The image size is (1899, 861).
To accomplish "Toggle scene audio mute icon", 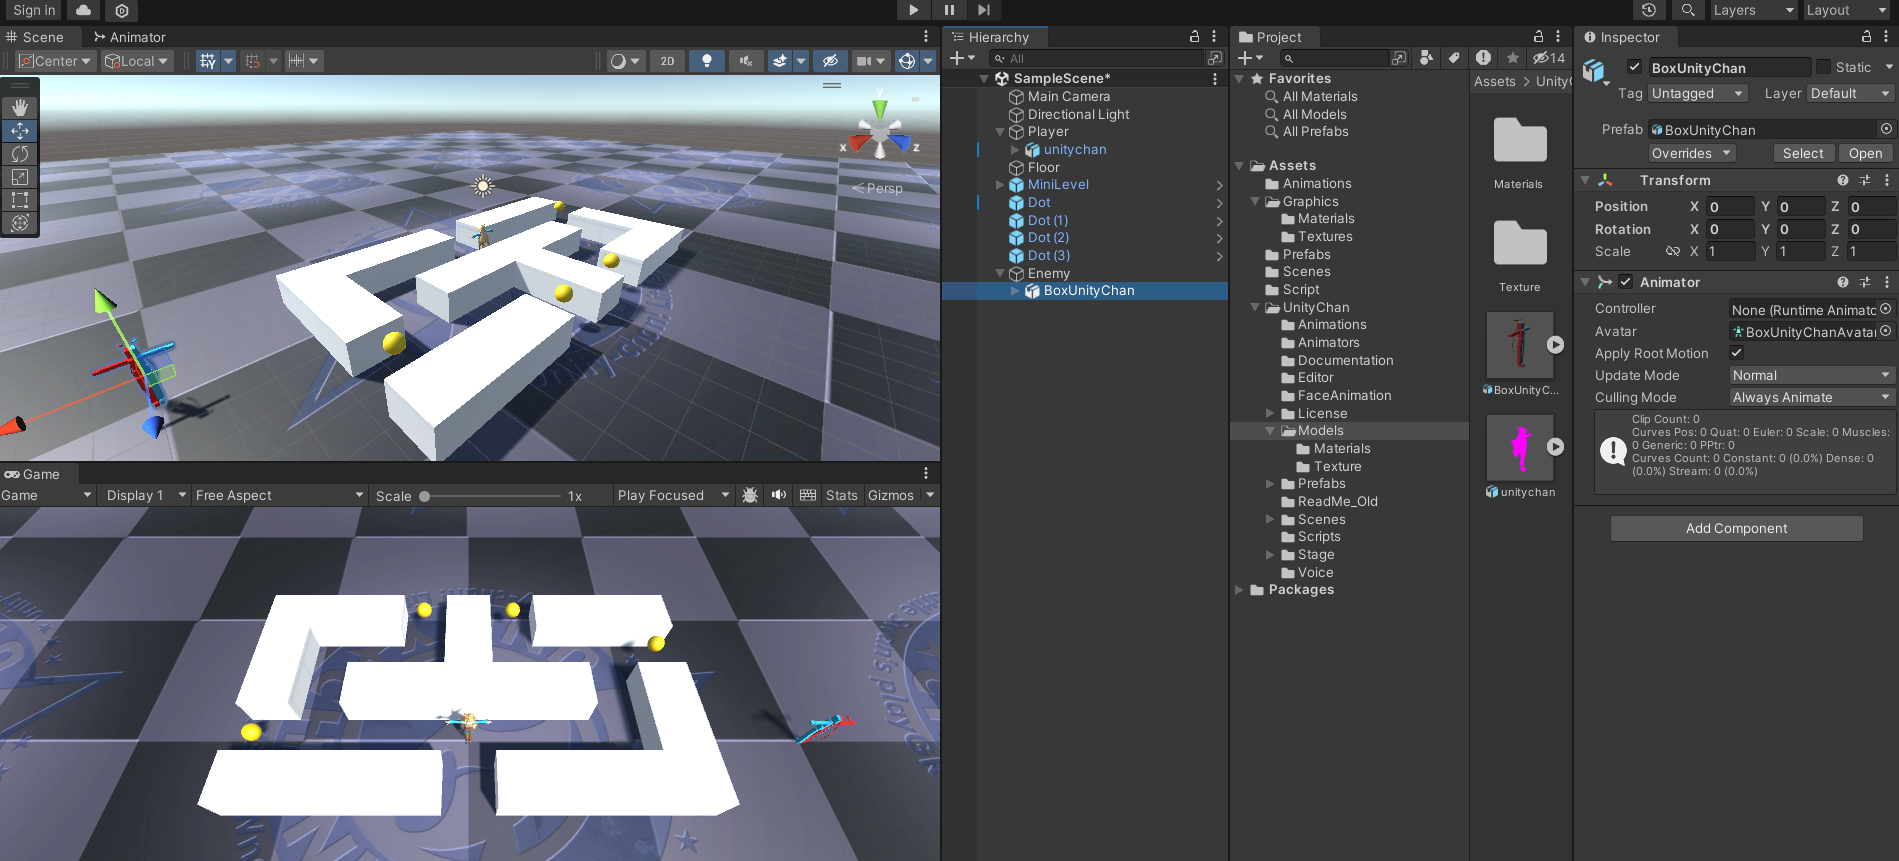I will [745, 61].
